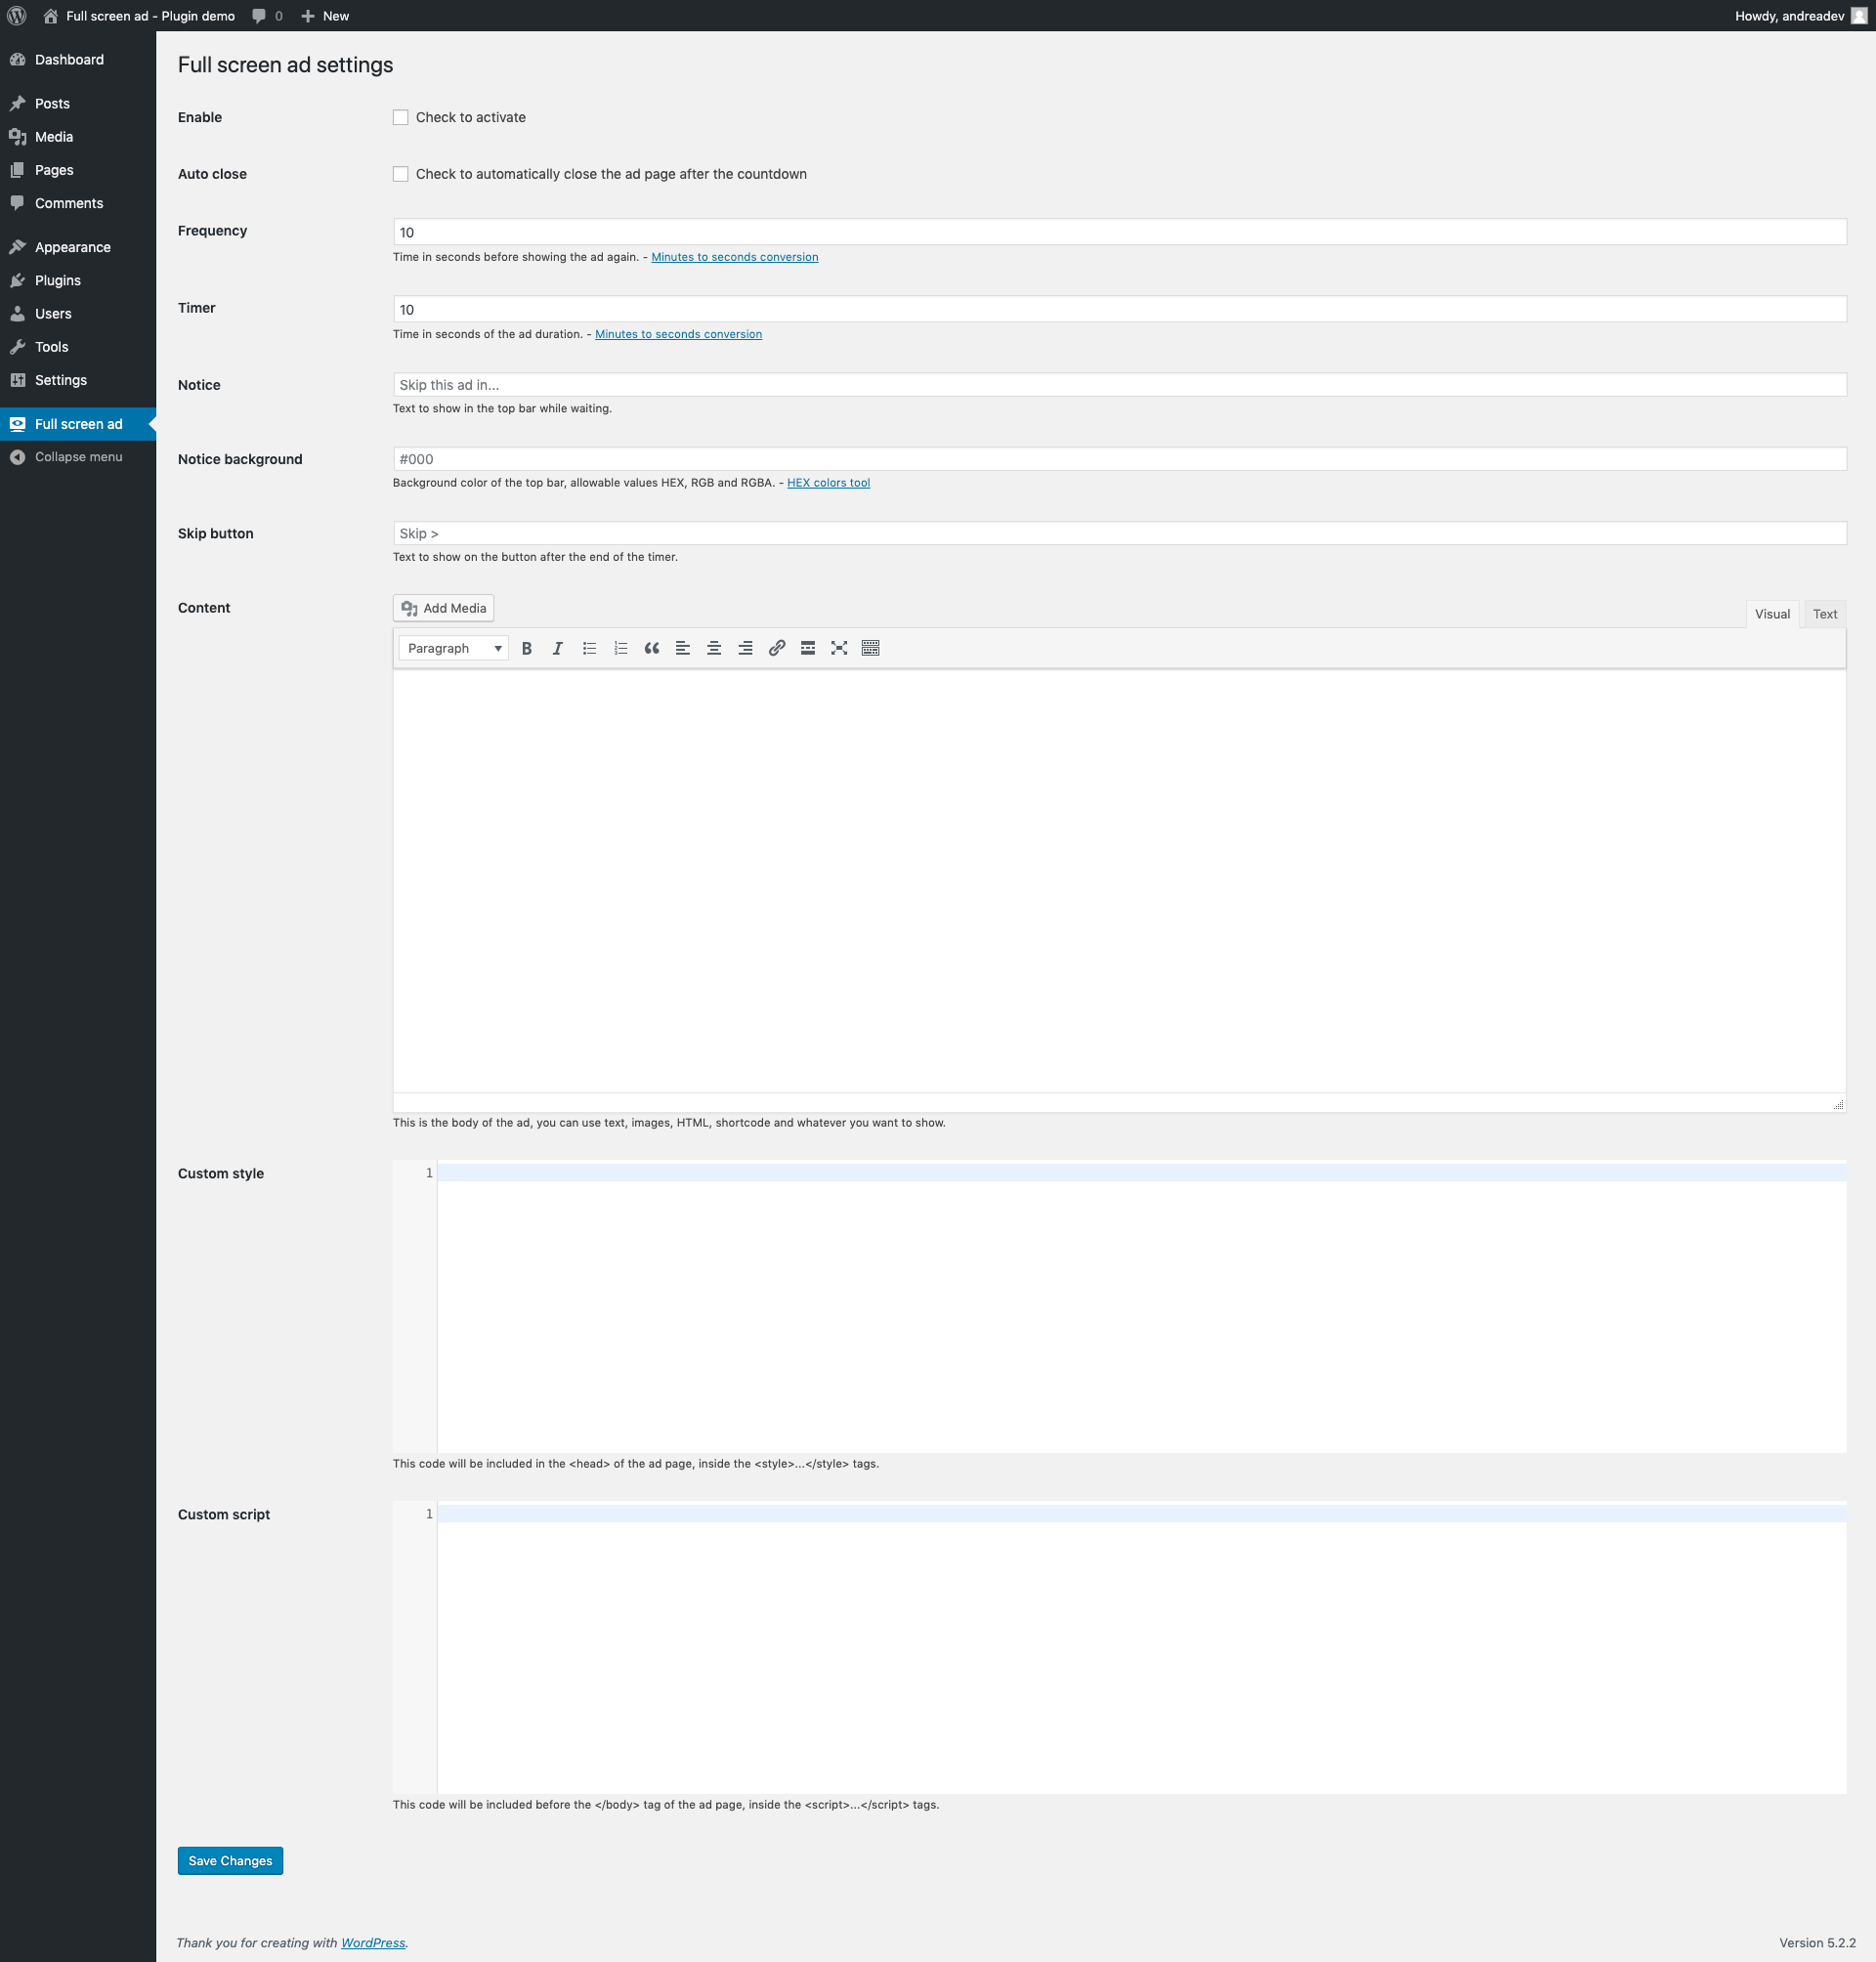Viewport: 1876px width, 1962px height.
Task: Collapse the admin sidebar menu
Action: tap(78, 457)
